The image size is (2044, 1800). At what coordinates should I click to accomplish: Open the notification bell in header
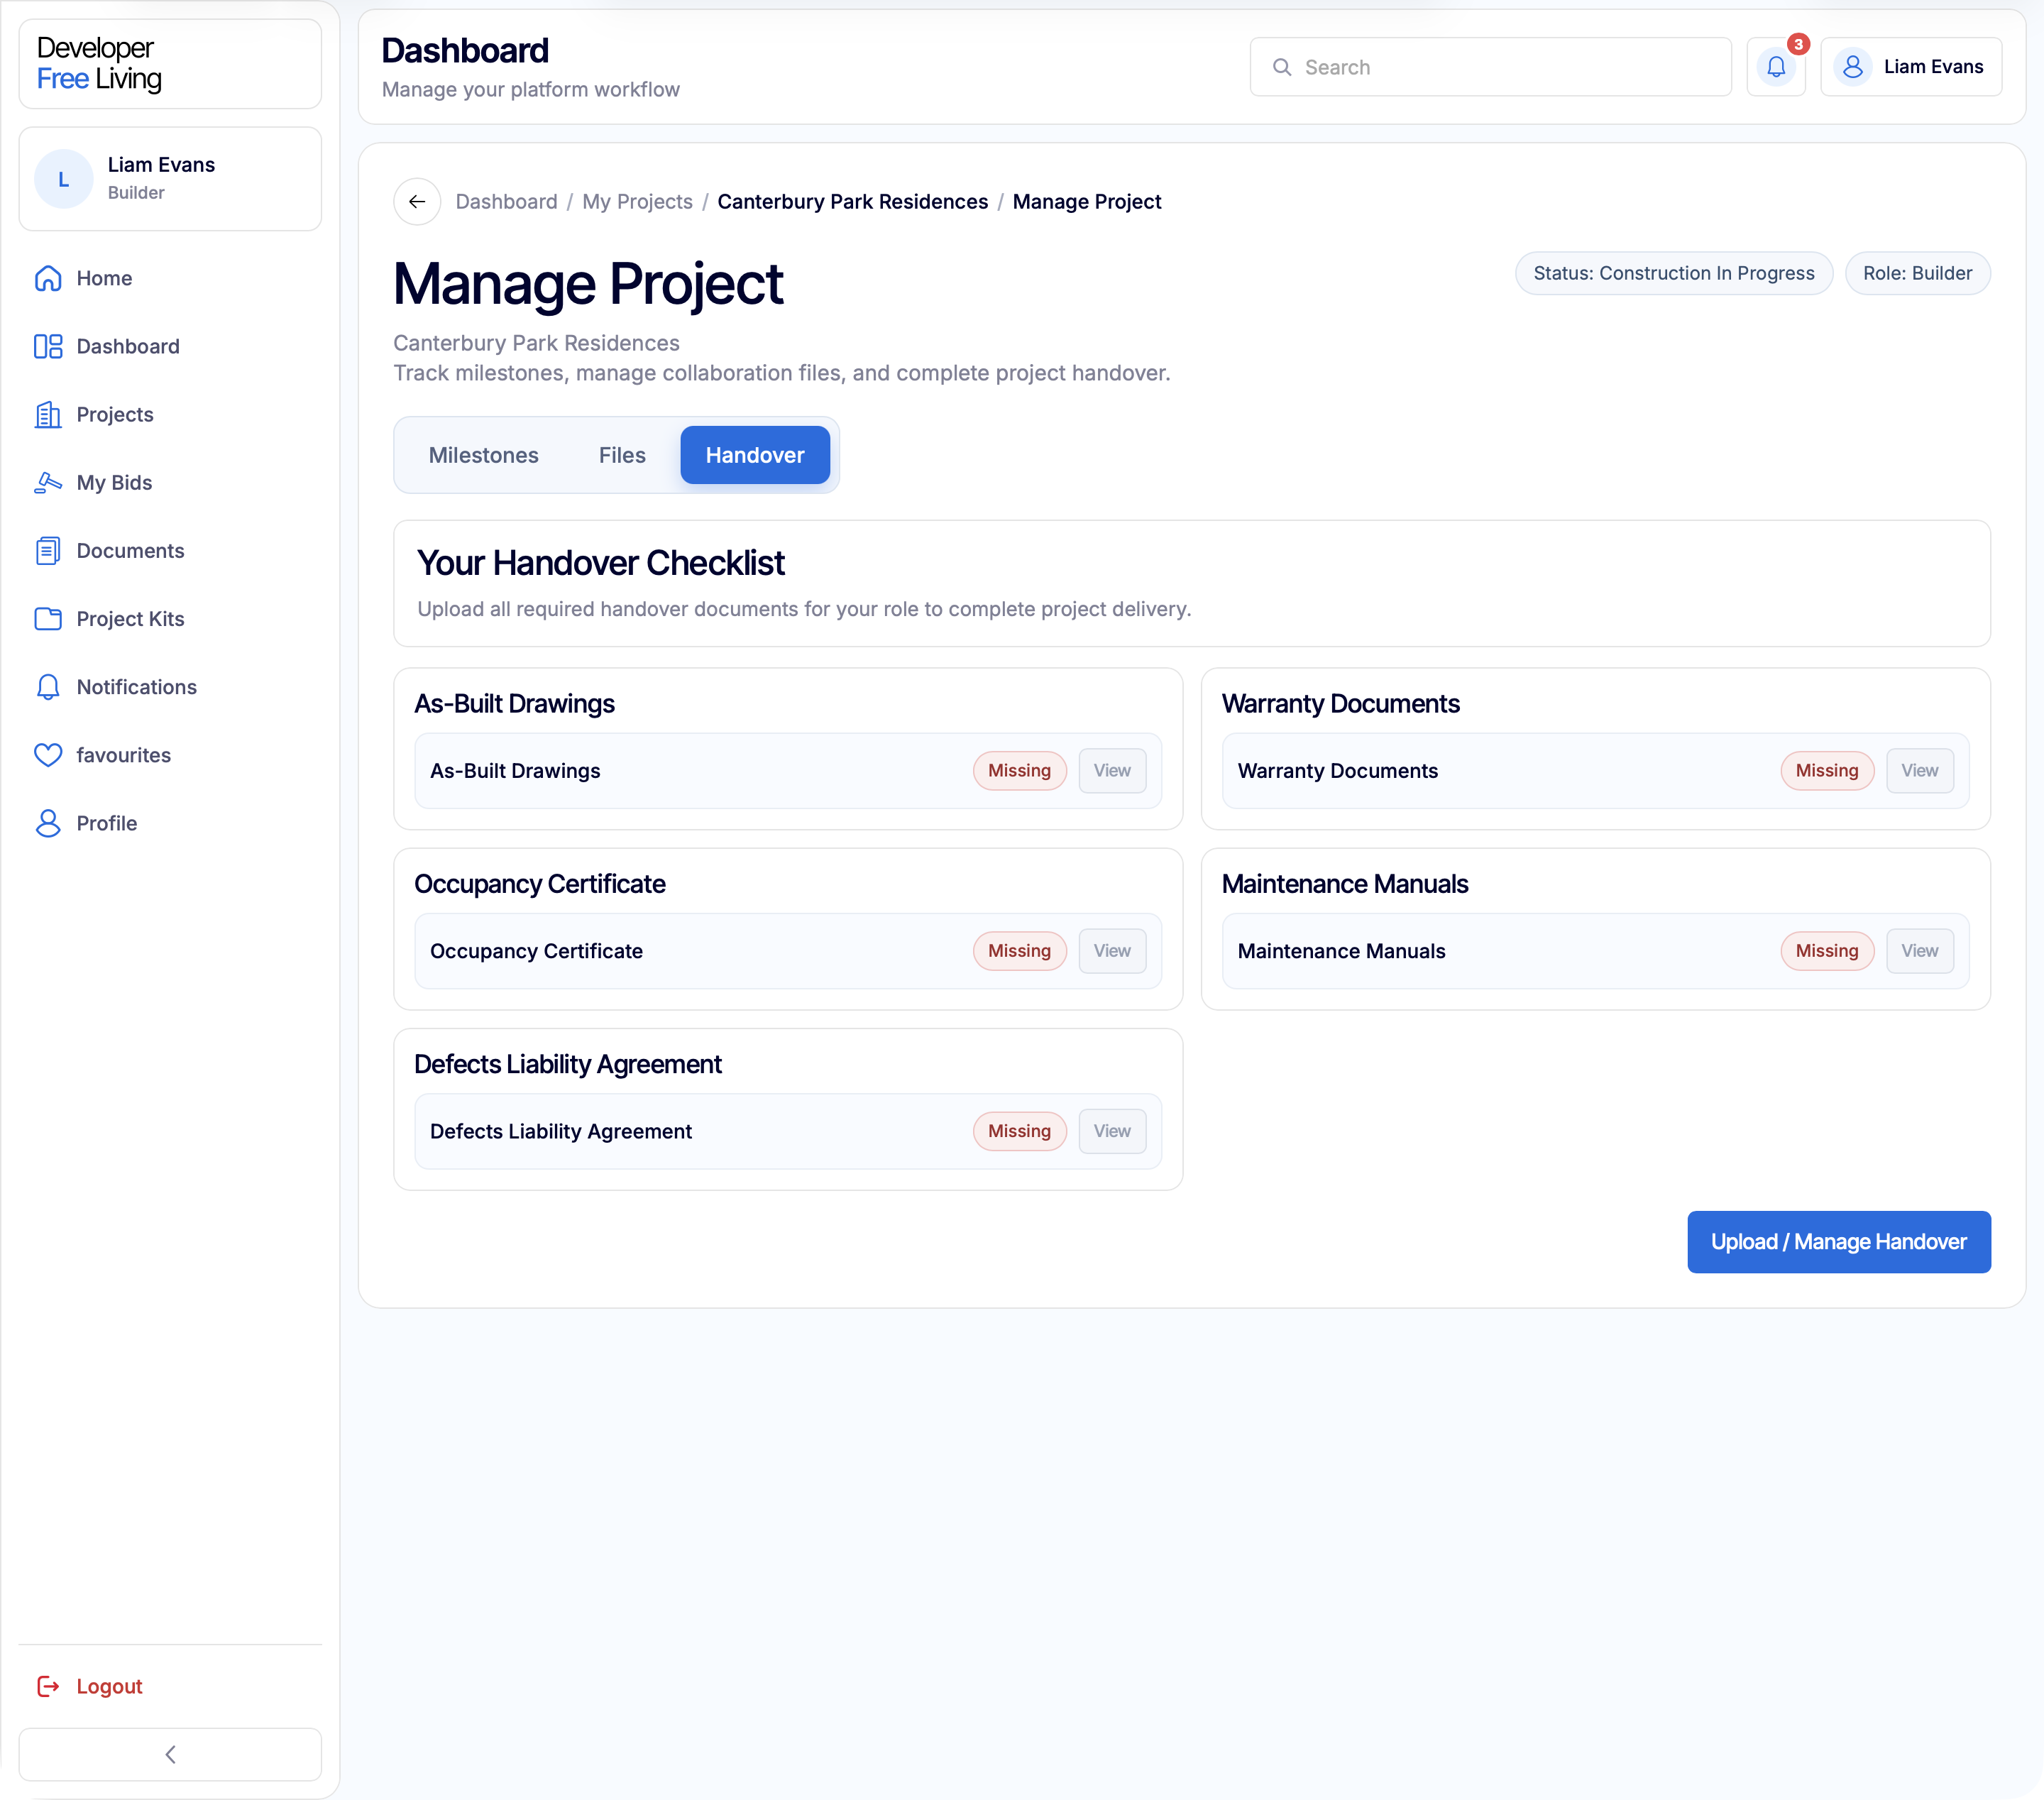point(1775,67)
